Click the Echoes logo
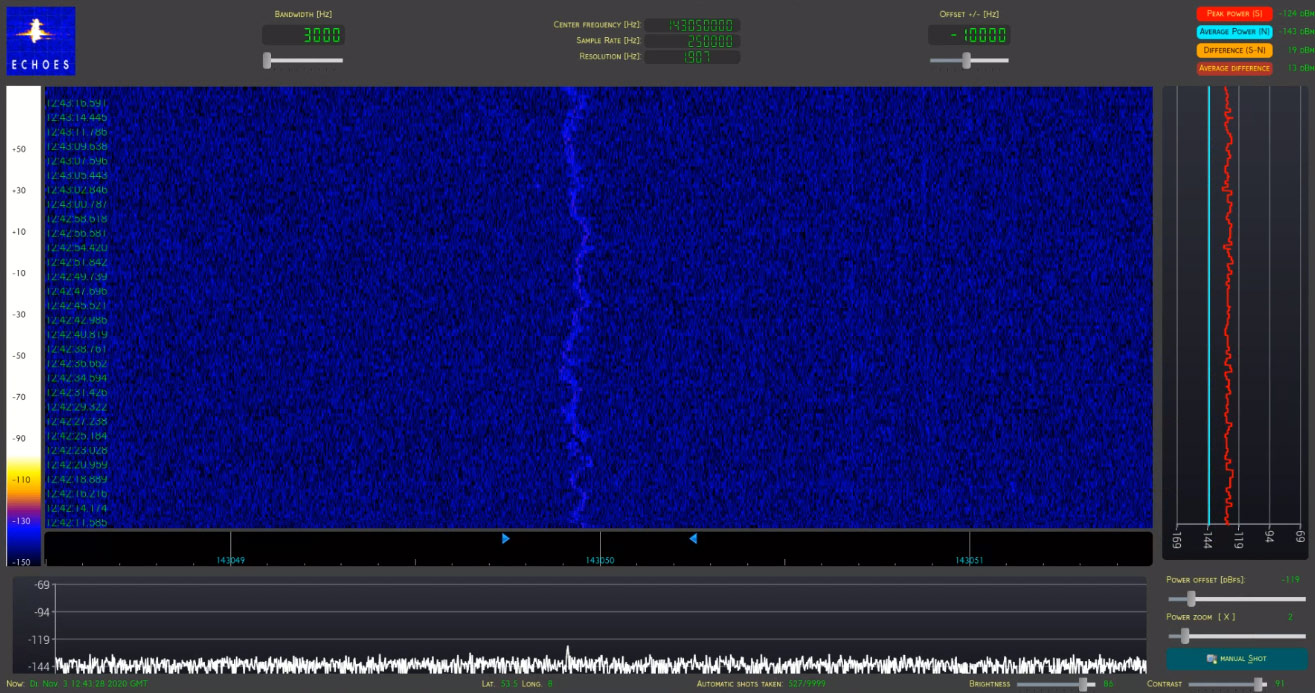 point(41,41)
